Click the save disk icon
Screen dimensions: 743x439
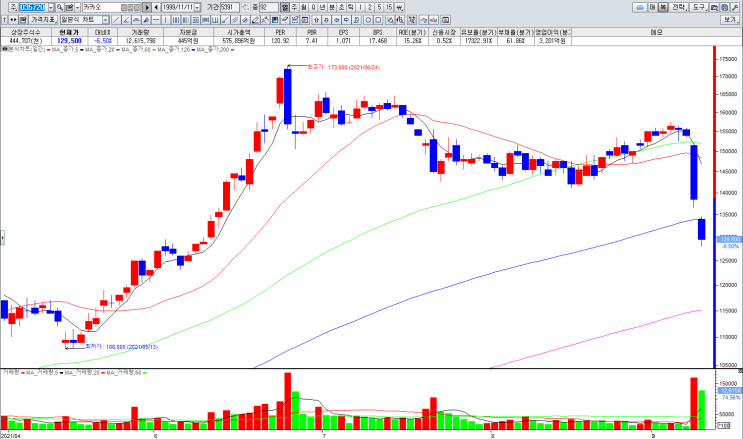[x=724, y=8]
